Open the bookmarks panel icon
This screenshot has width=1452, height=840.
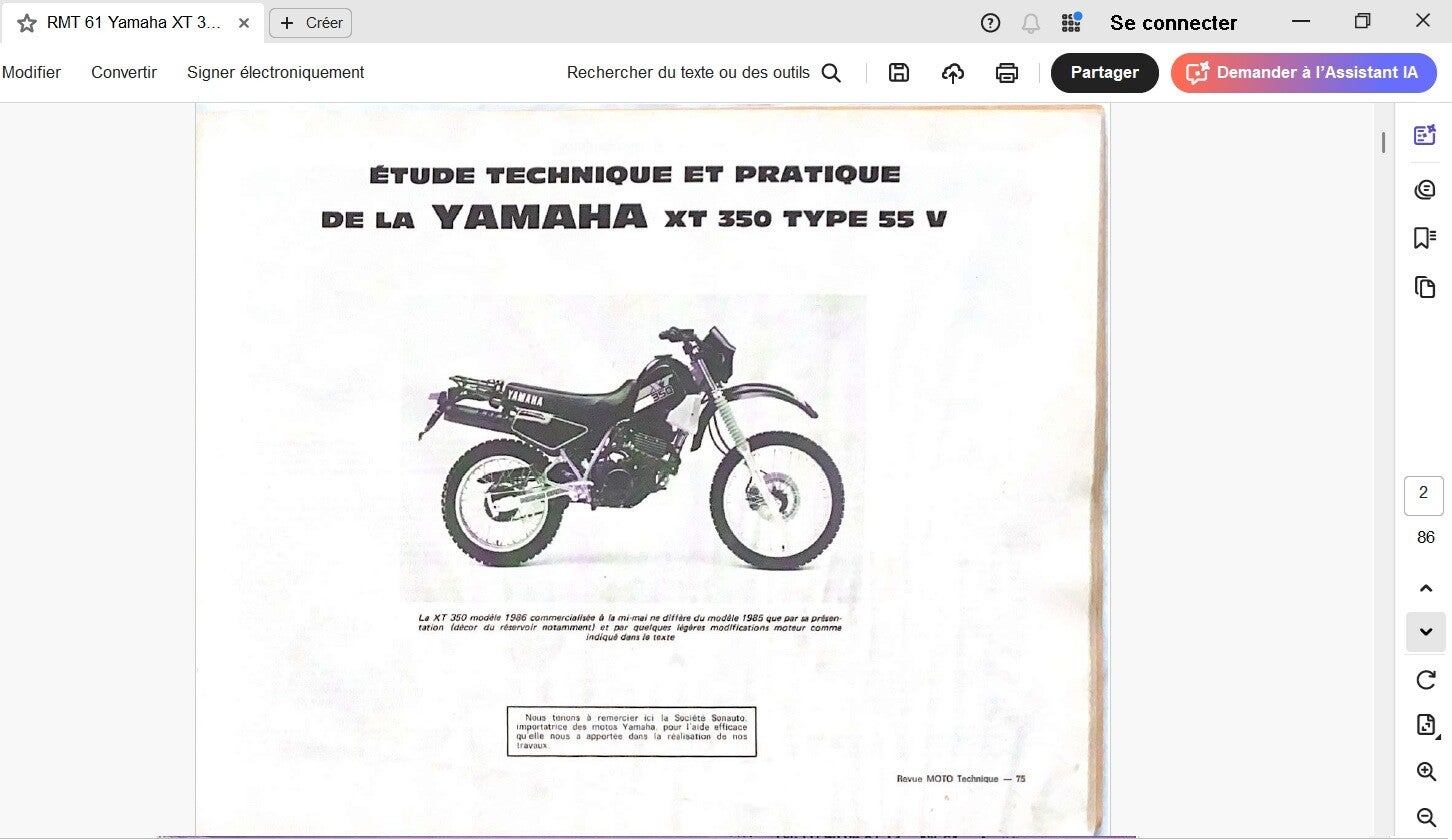pos(1425,238)
